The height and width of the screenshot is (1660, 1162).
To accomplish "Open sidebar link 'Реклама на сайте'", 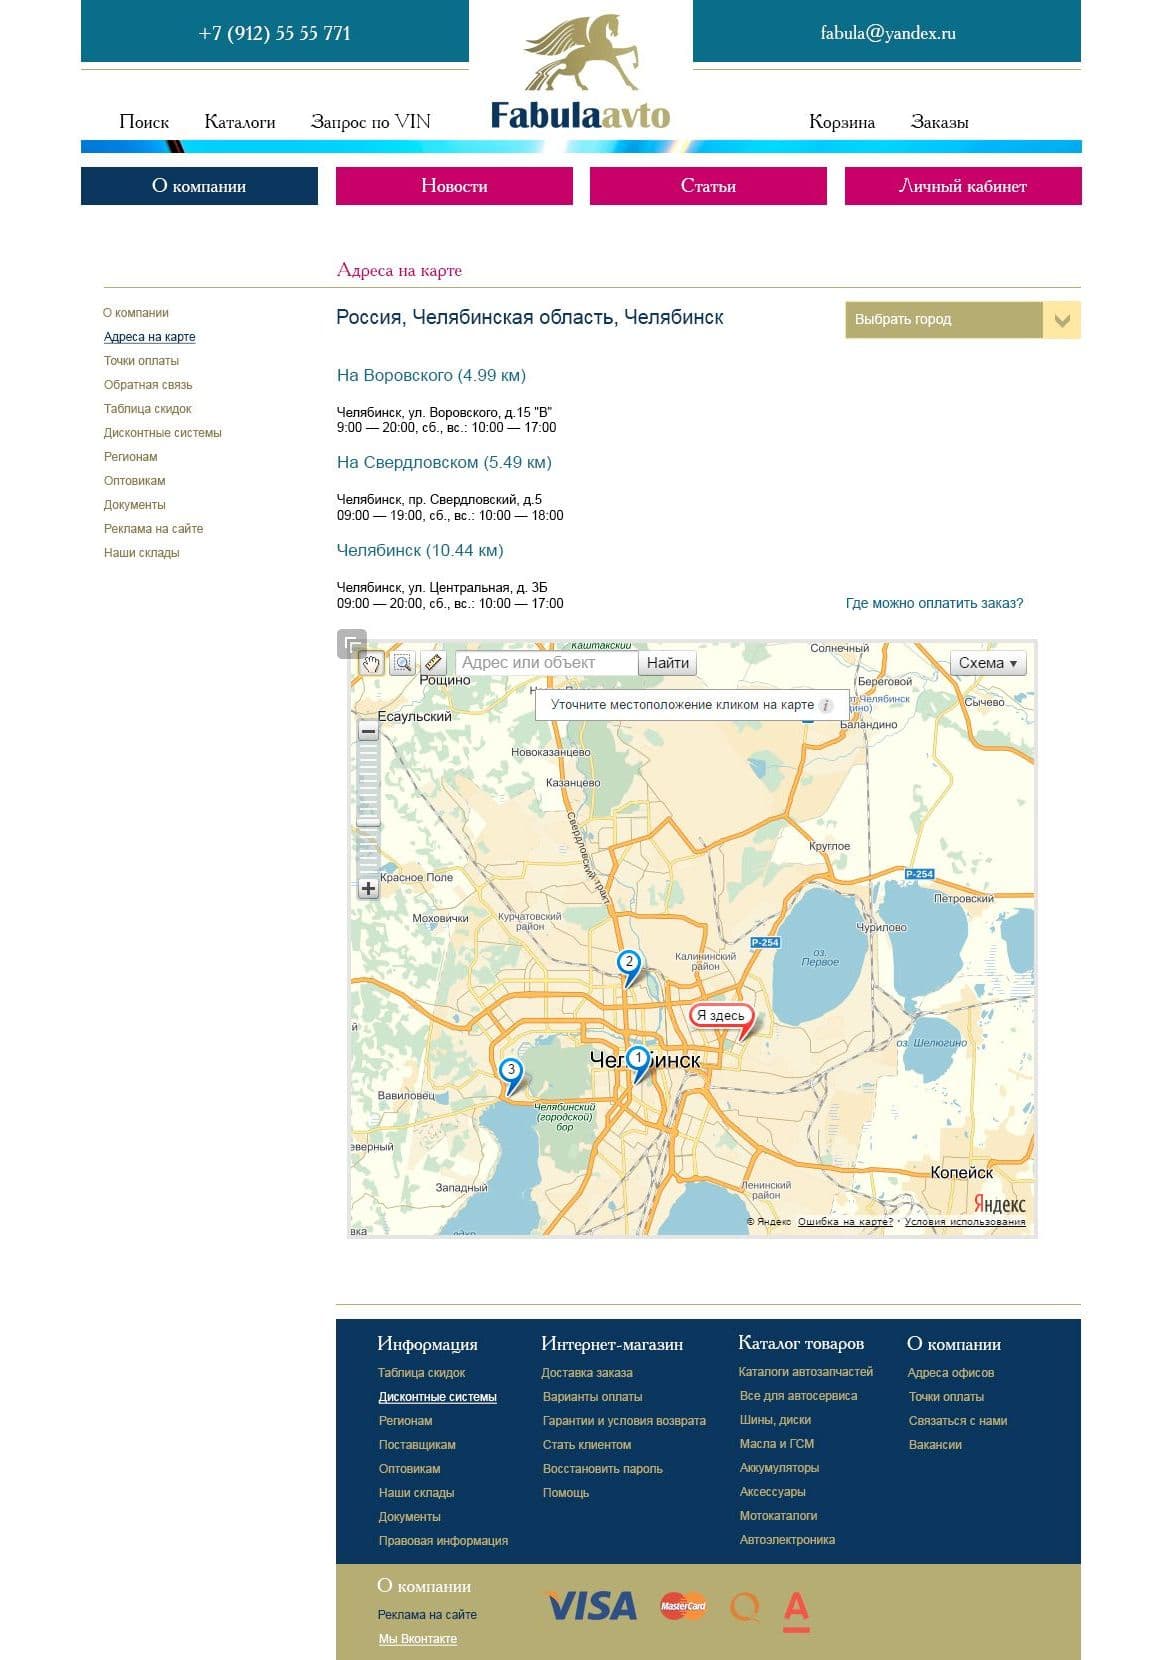I will click(153, 529).
